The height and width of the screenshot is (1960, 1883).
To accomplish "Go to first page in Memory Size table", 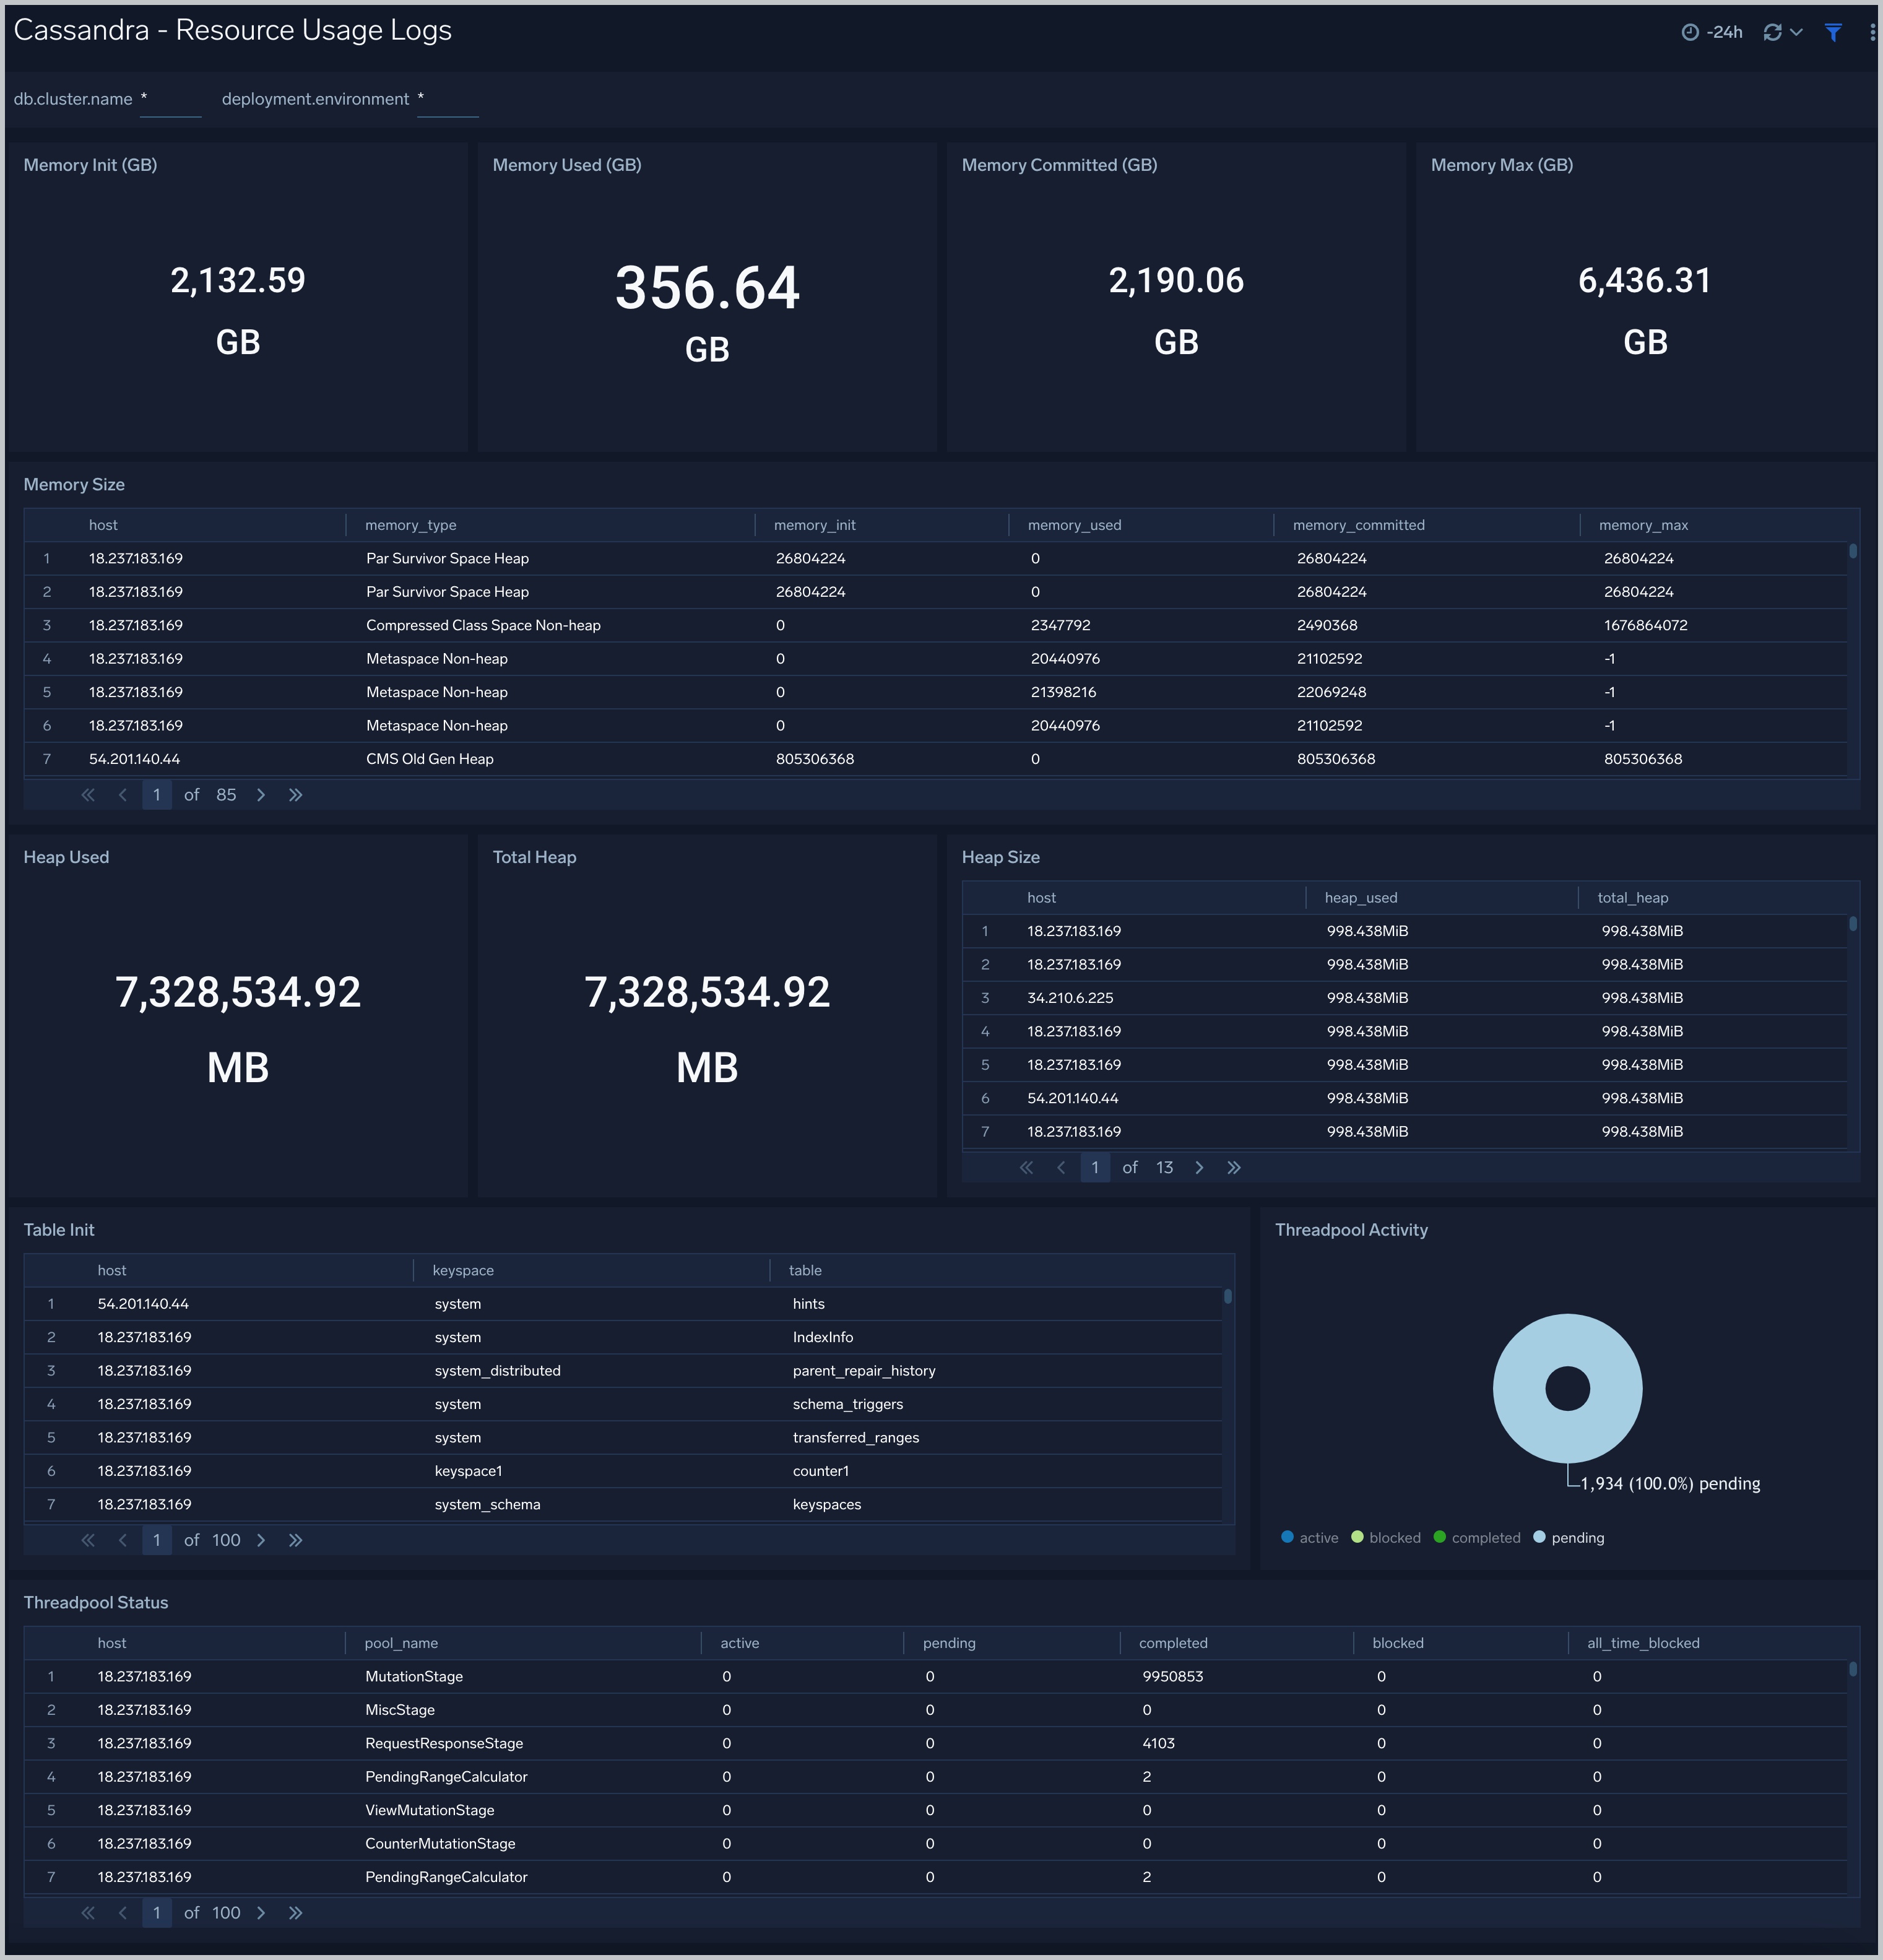I will pos(88,795).
